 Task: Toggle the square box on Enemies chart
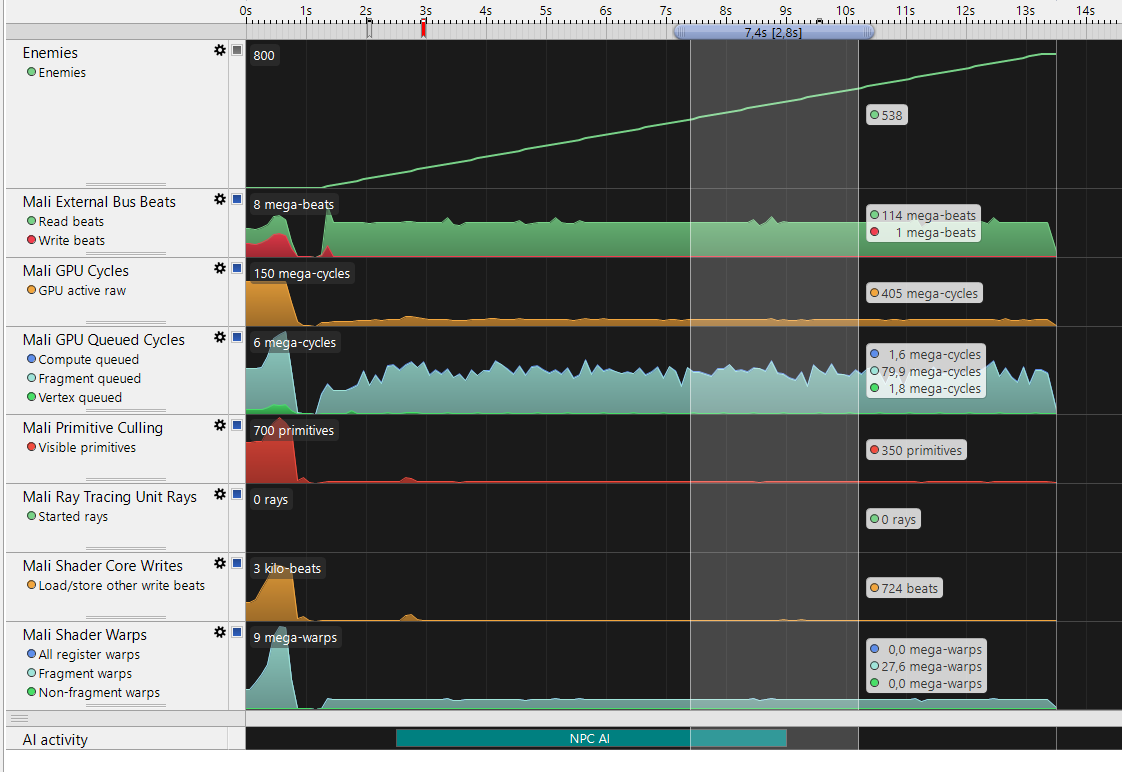pos(237,50)
